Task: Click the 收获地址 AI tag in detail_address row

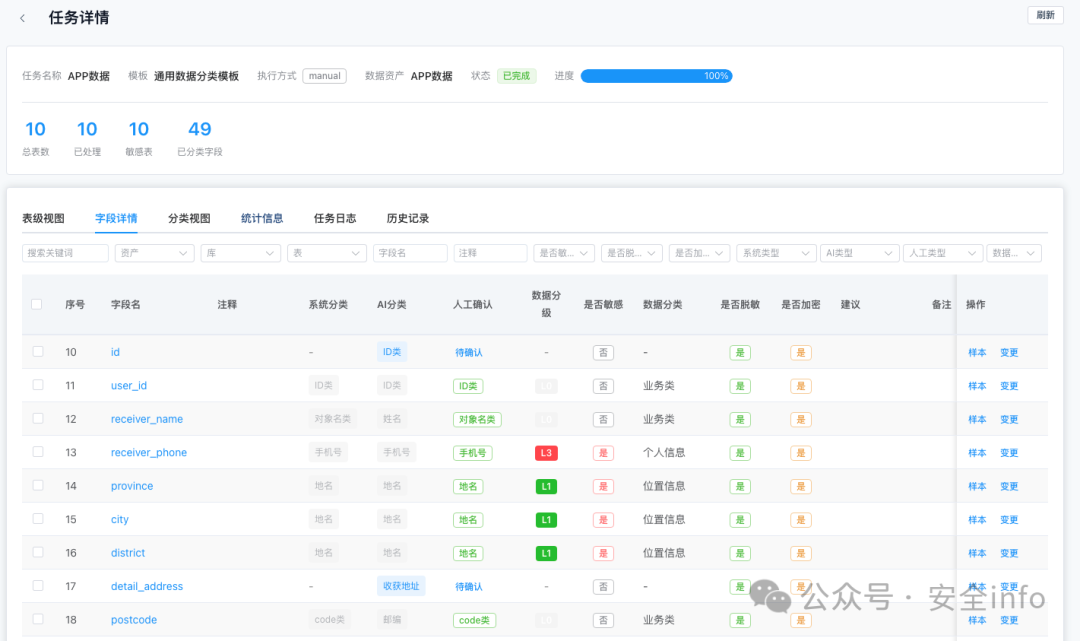Action: point(401,586)
